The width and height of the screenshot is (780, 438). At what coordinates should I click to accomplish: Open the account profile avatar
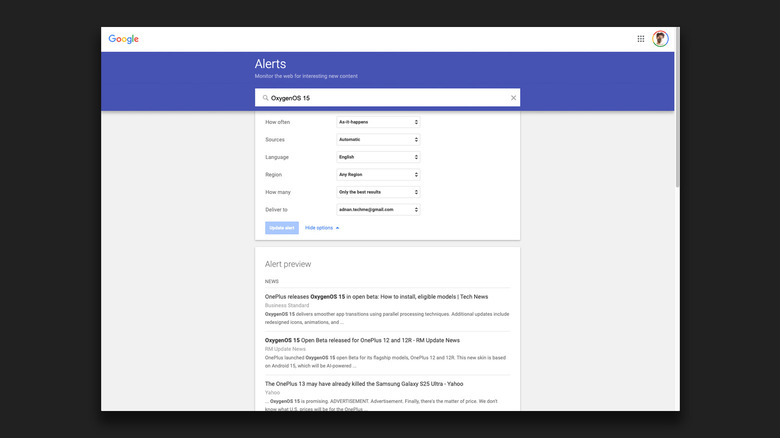point(660,39)
